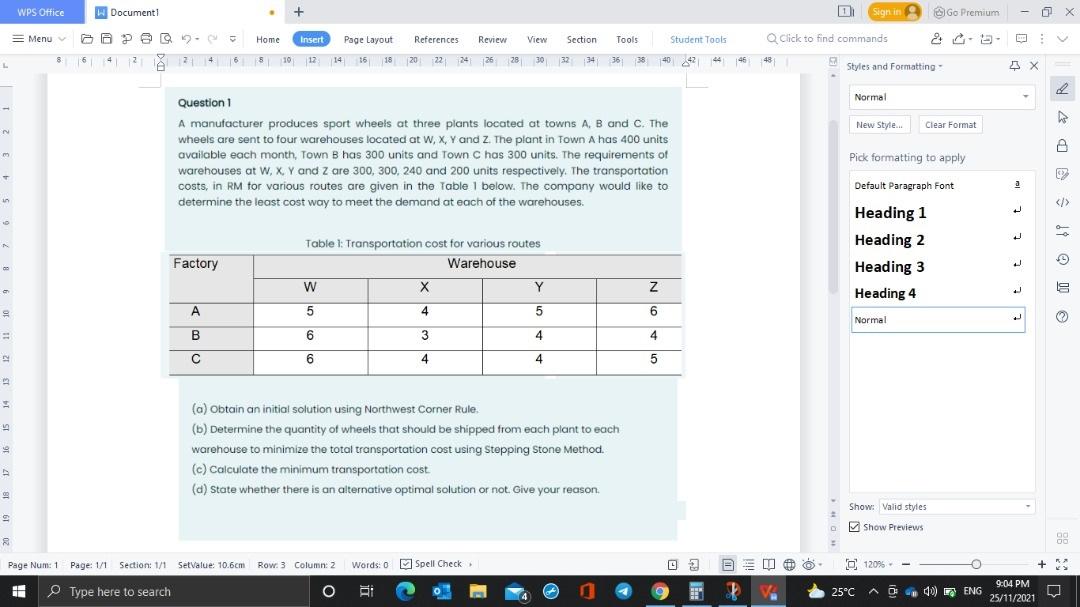This screenshot has width=1080, height=607.
Task: Click the Save icon in quick toolbar
Action: pyautogui.click(x=106, y=39)
